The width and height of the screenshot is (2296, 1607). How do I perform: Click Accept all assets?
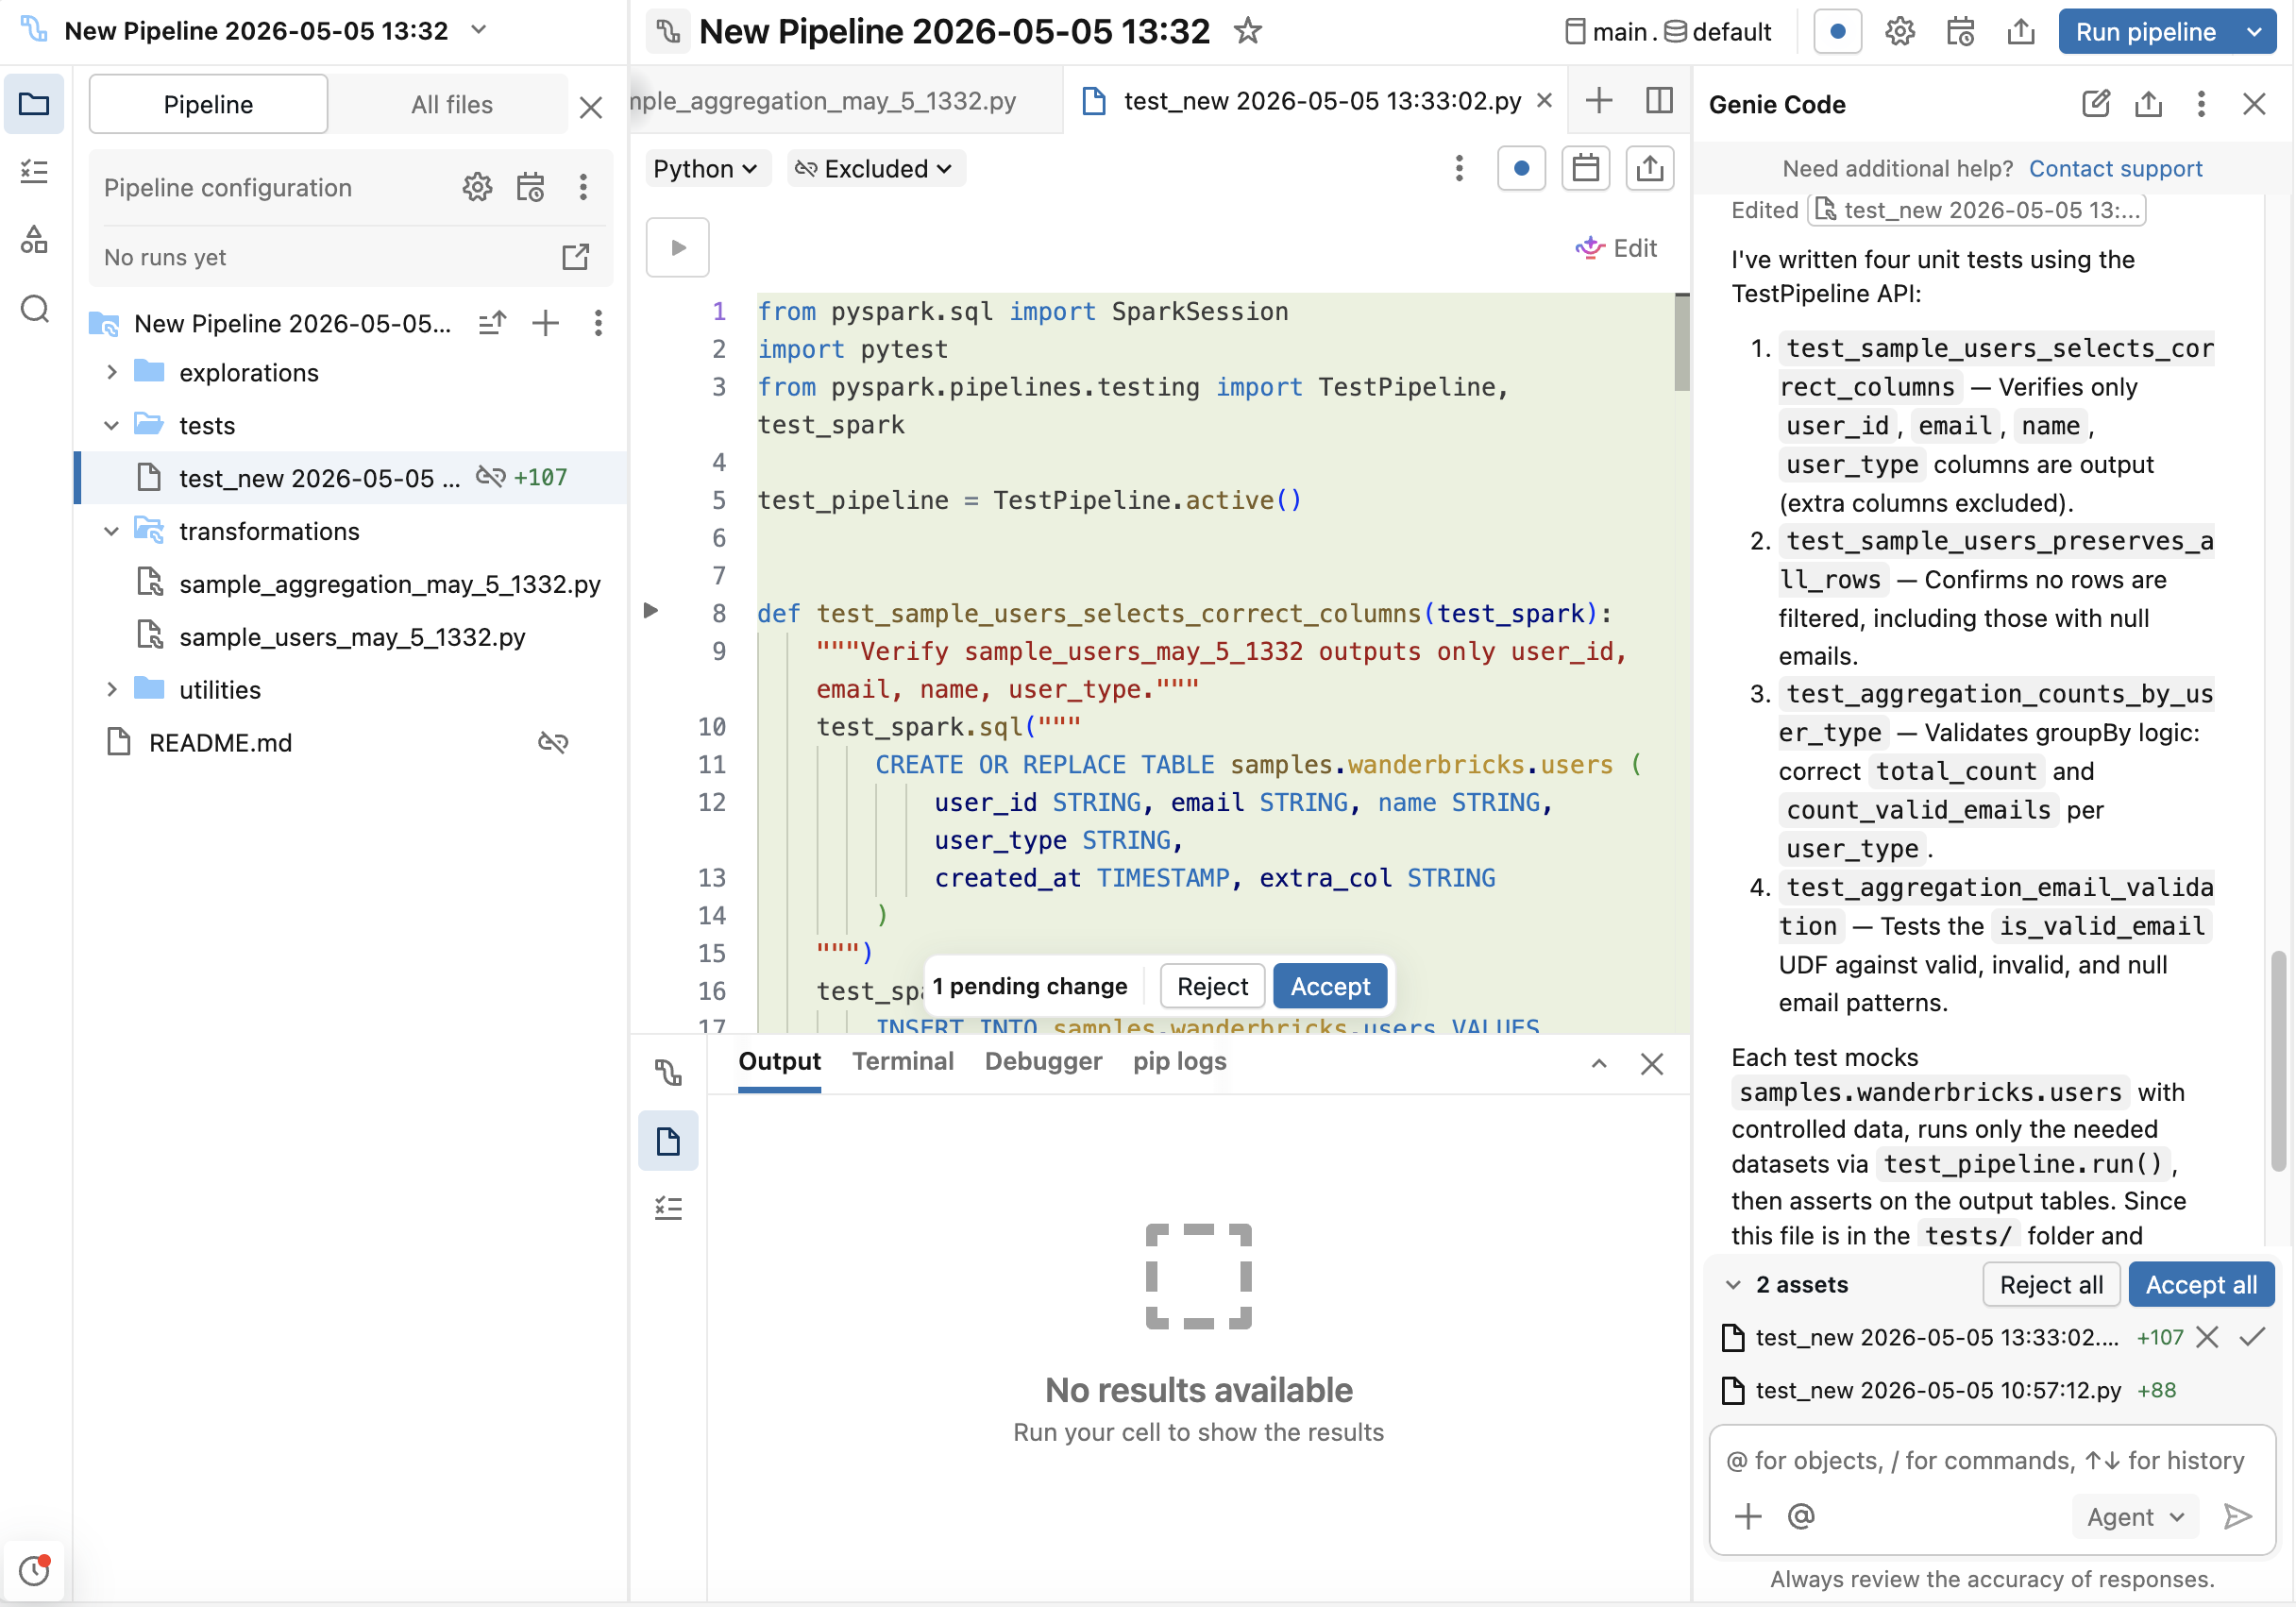click(x=2201, y=1285)
